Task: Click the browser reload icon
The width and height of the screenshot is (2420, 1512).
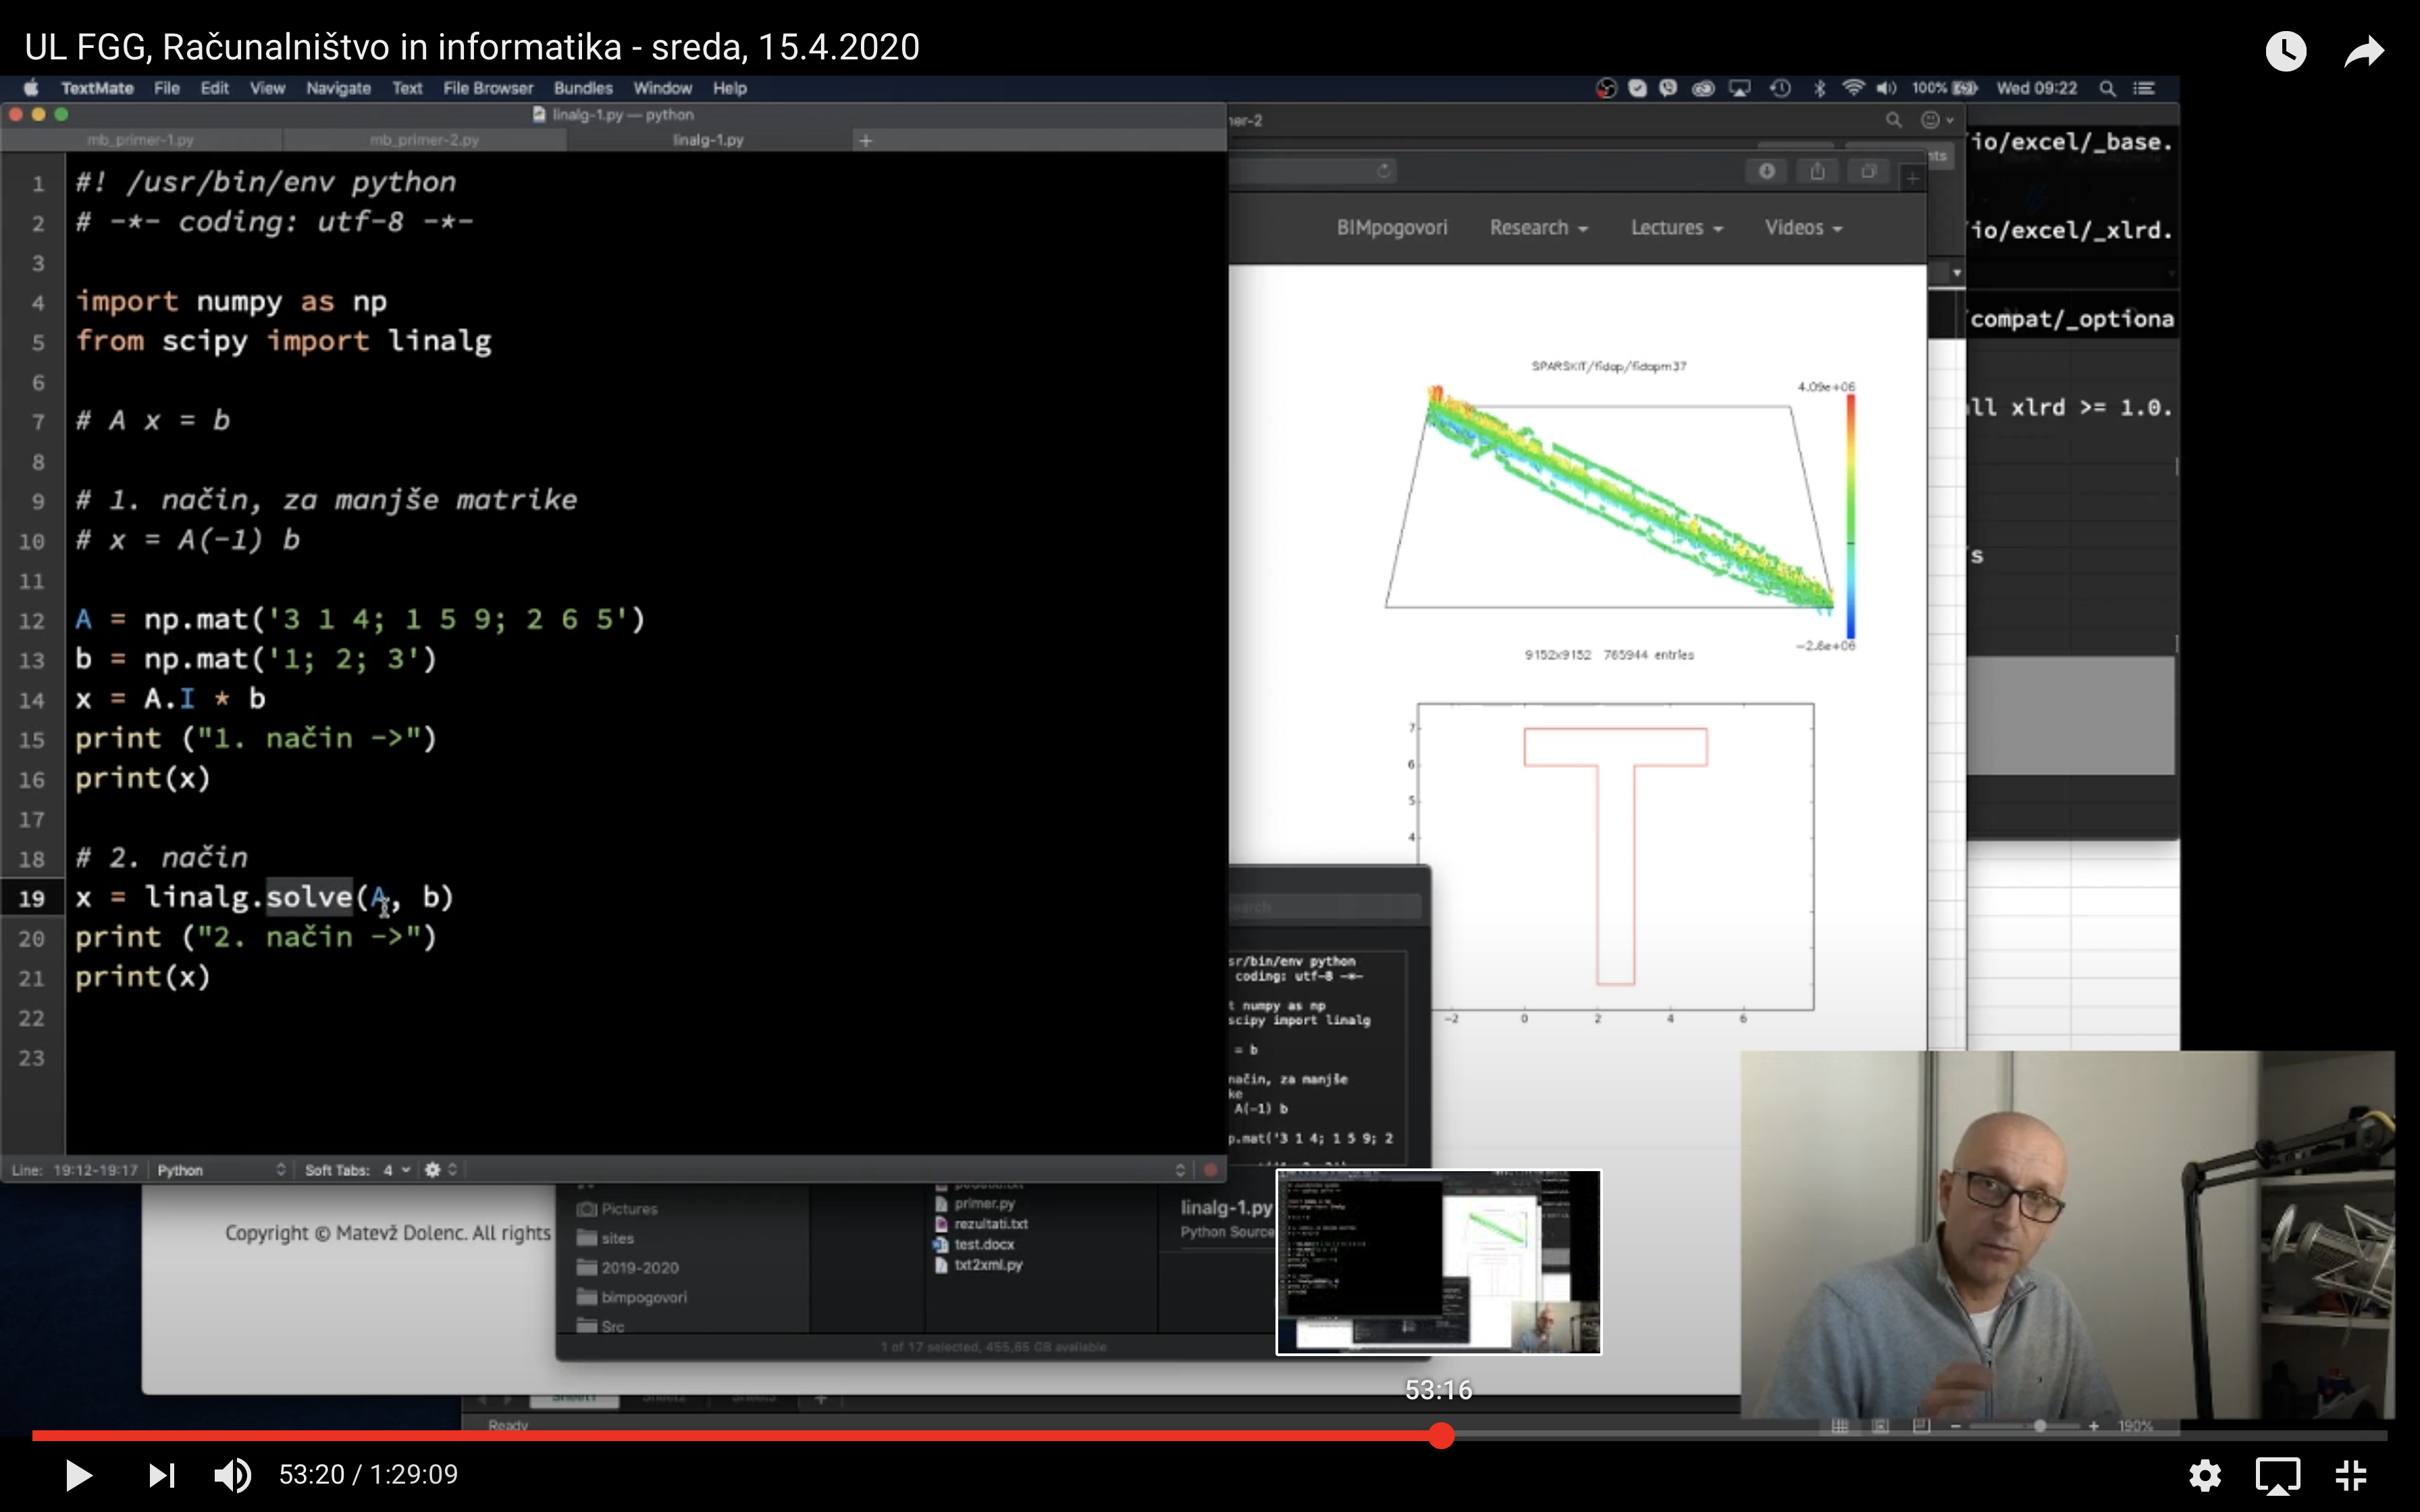Action: coord(1383,171)
